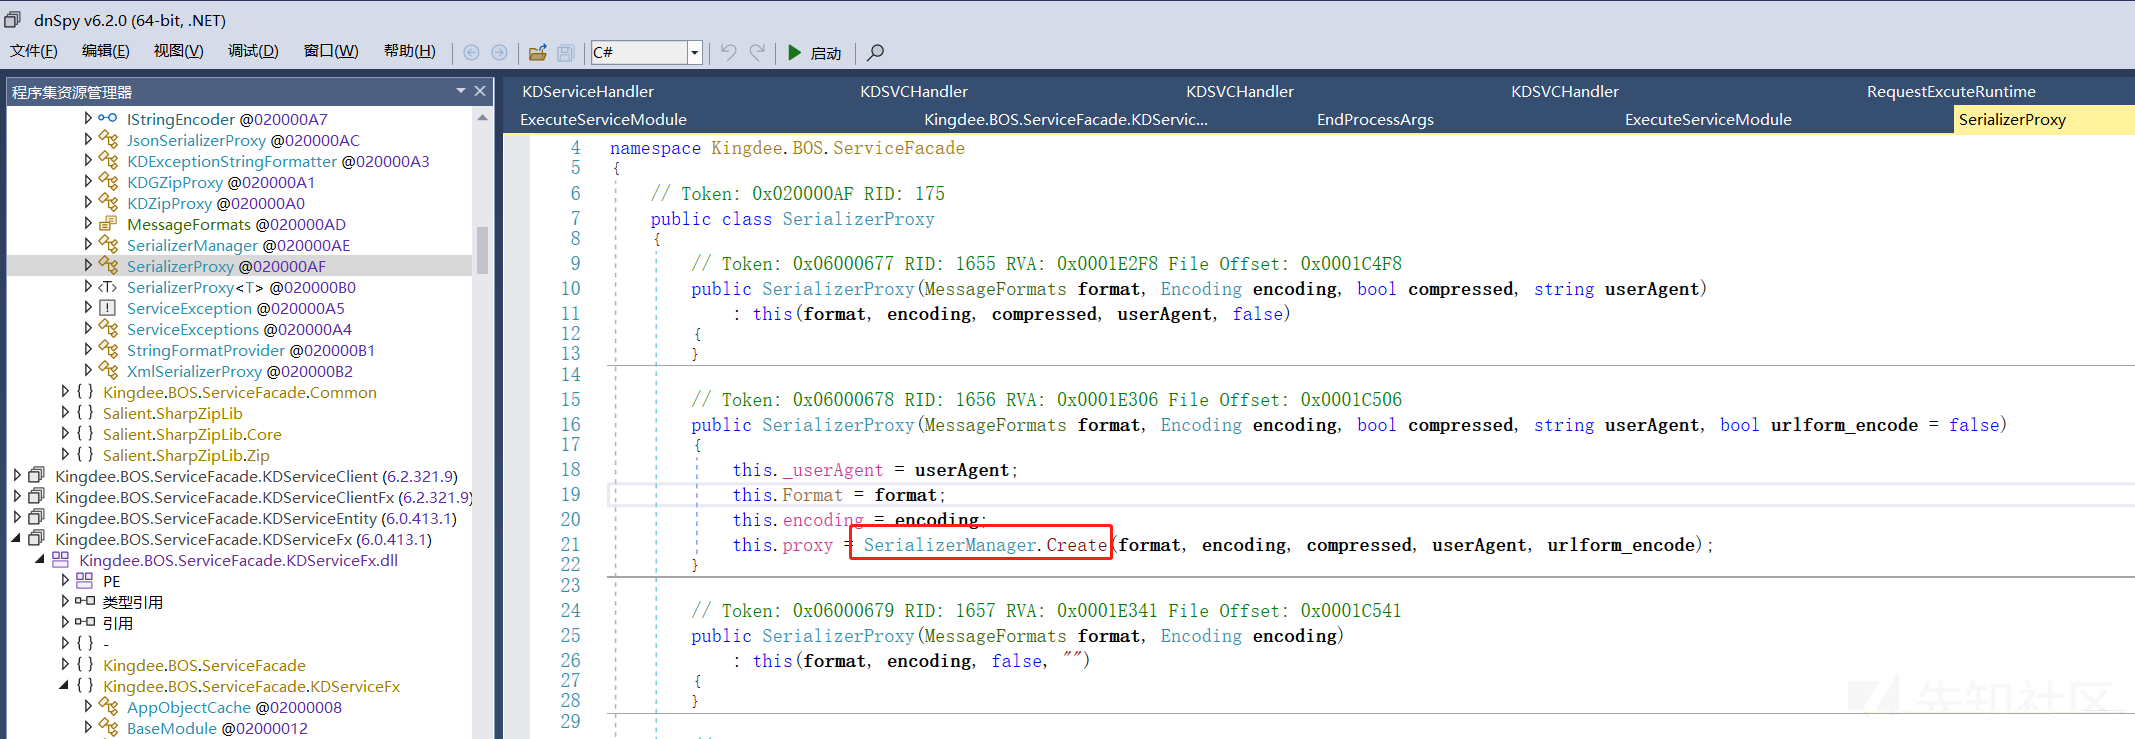Switch to the EndProcessArgs tab
2135x739 pixels.
pos(1375,119)
